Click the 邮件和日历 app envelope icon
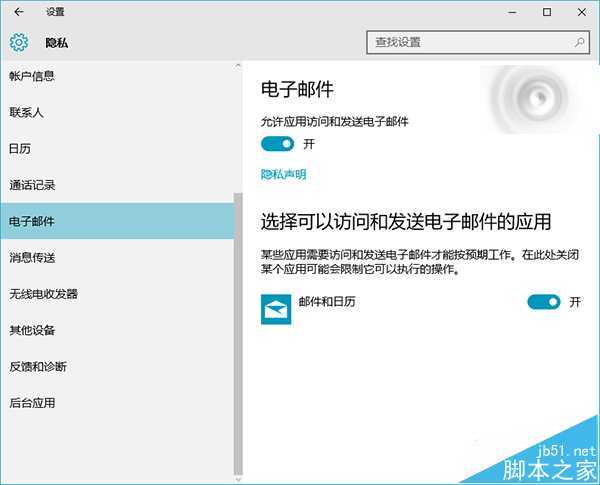The height and width of the screenshot is (485, 600). (276, 309)
